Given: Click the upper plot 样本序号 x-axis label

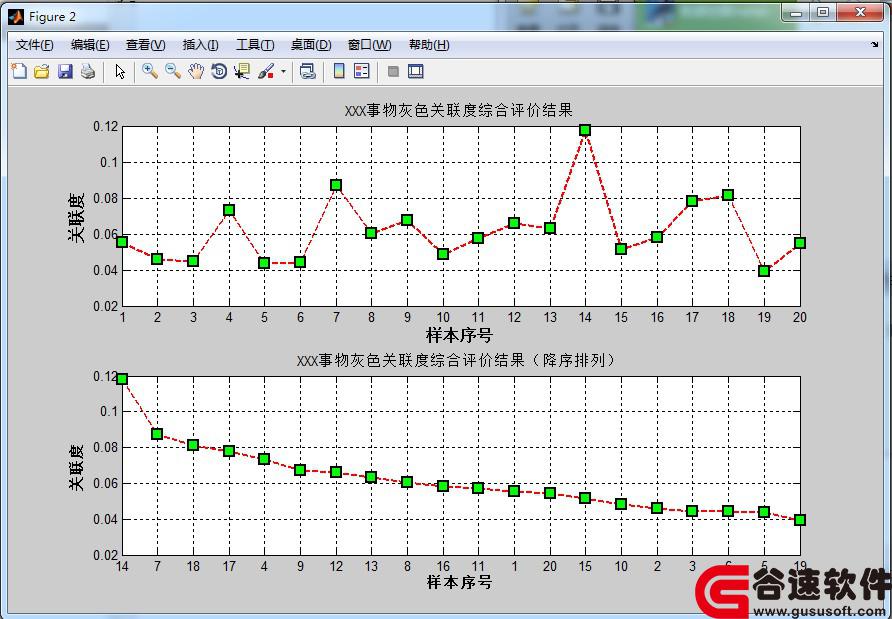Looking at the screenshot, I should pyautogui.click(x=459, y=335).
